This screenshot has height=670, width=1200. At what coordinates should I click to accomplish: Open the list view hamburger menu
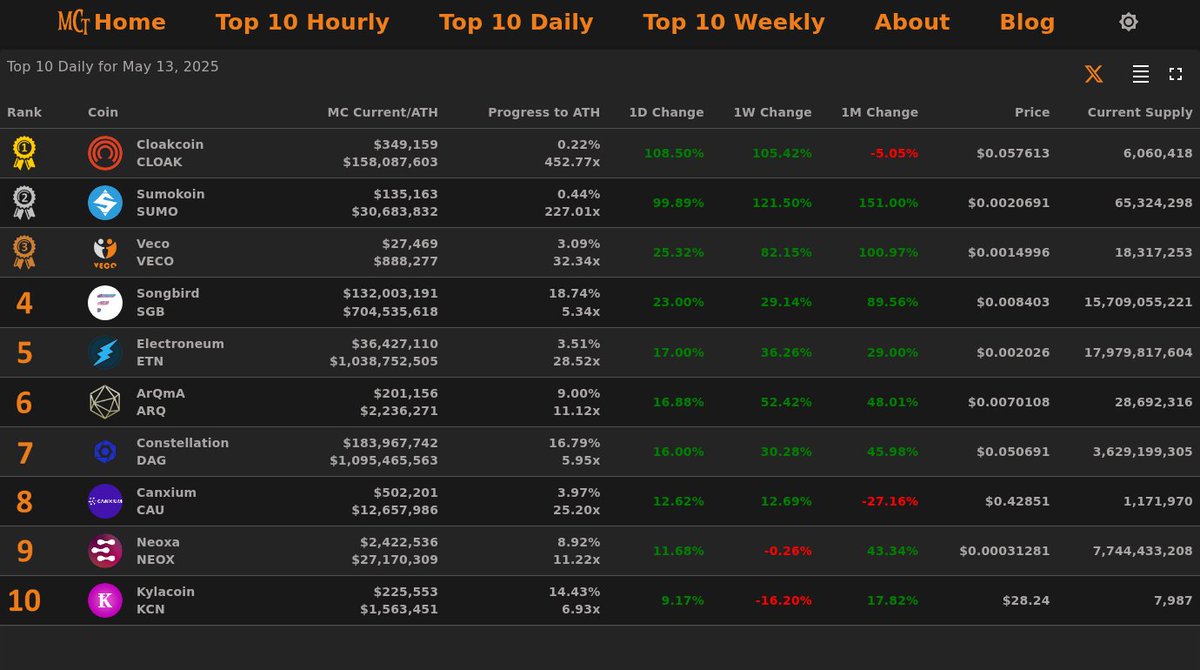tap(1139, 73)
